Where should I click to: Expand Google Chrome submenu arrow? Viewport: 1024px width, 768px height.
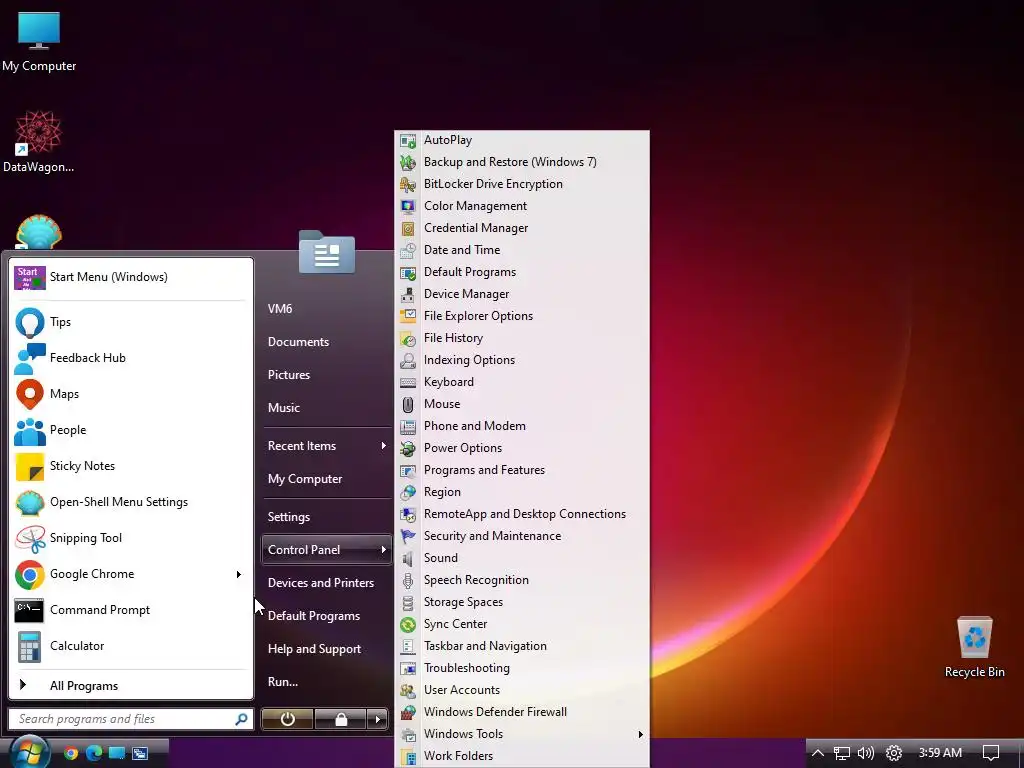pyautogui.click(x=239, y=574)
